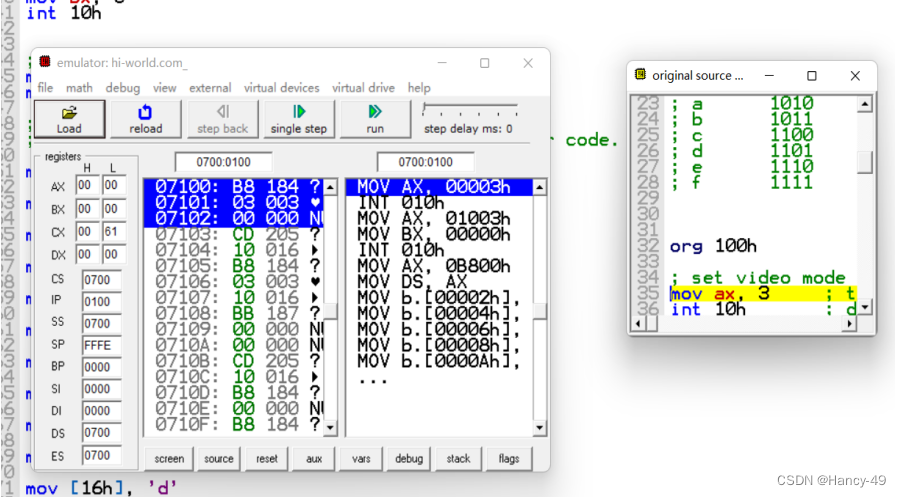Open the debug menu
901x497 pixels.
point(123,88)
